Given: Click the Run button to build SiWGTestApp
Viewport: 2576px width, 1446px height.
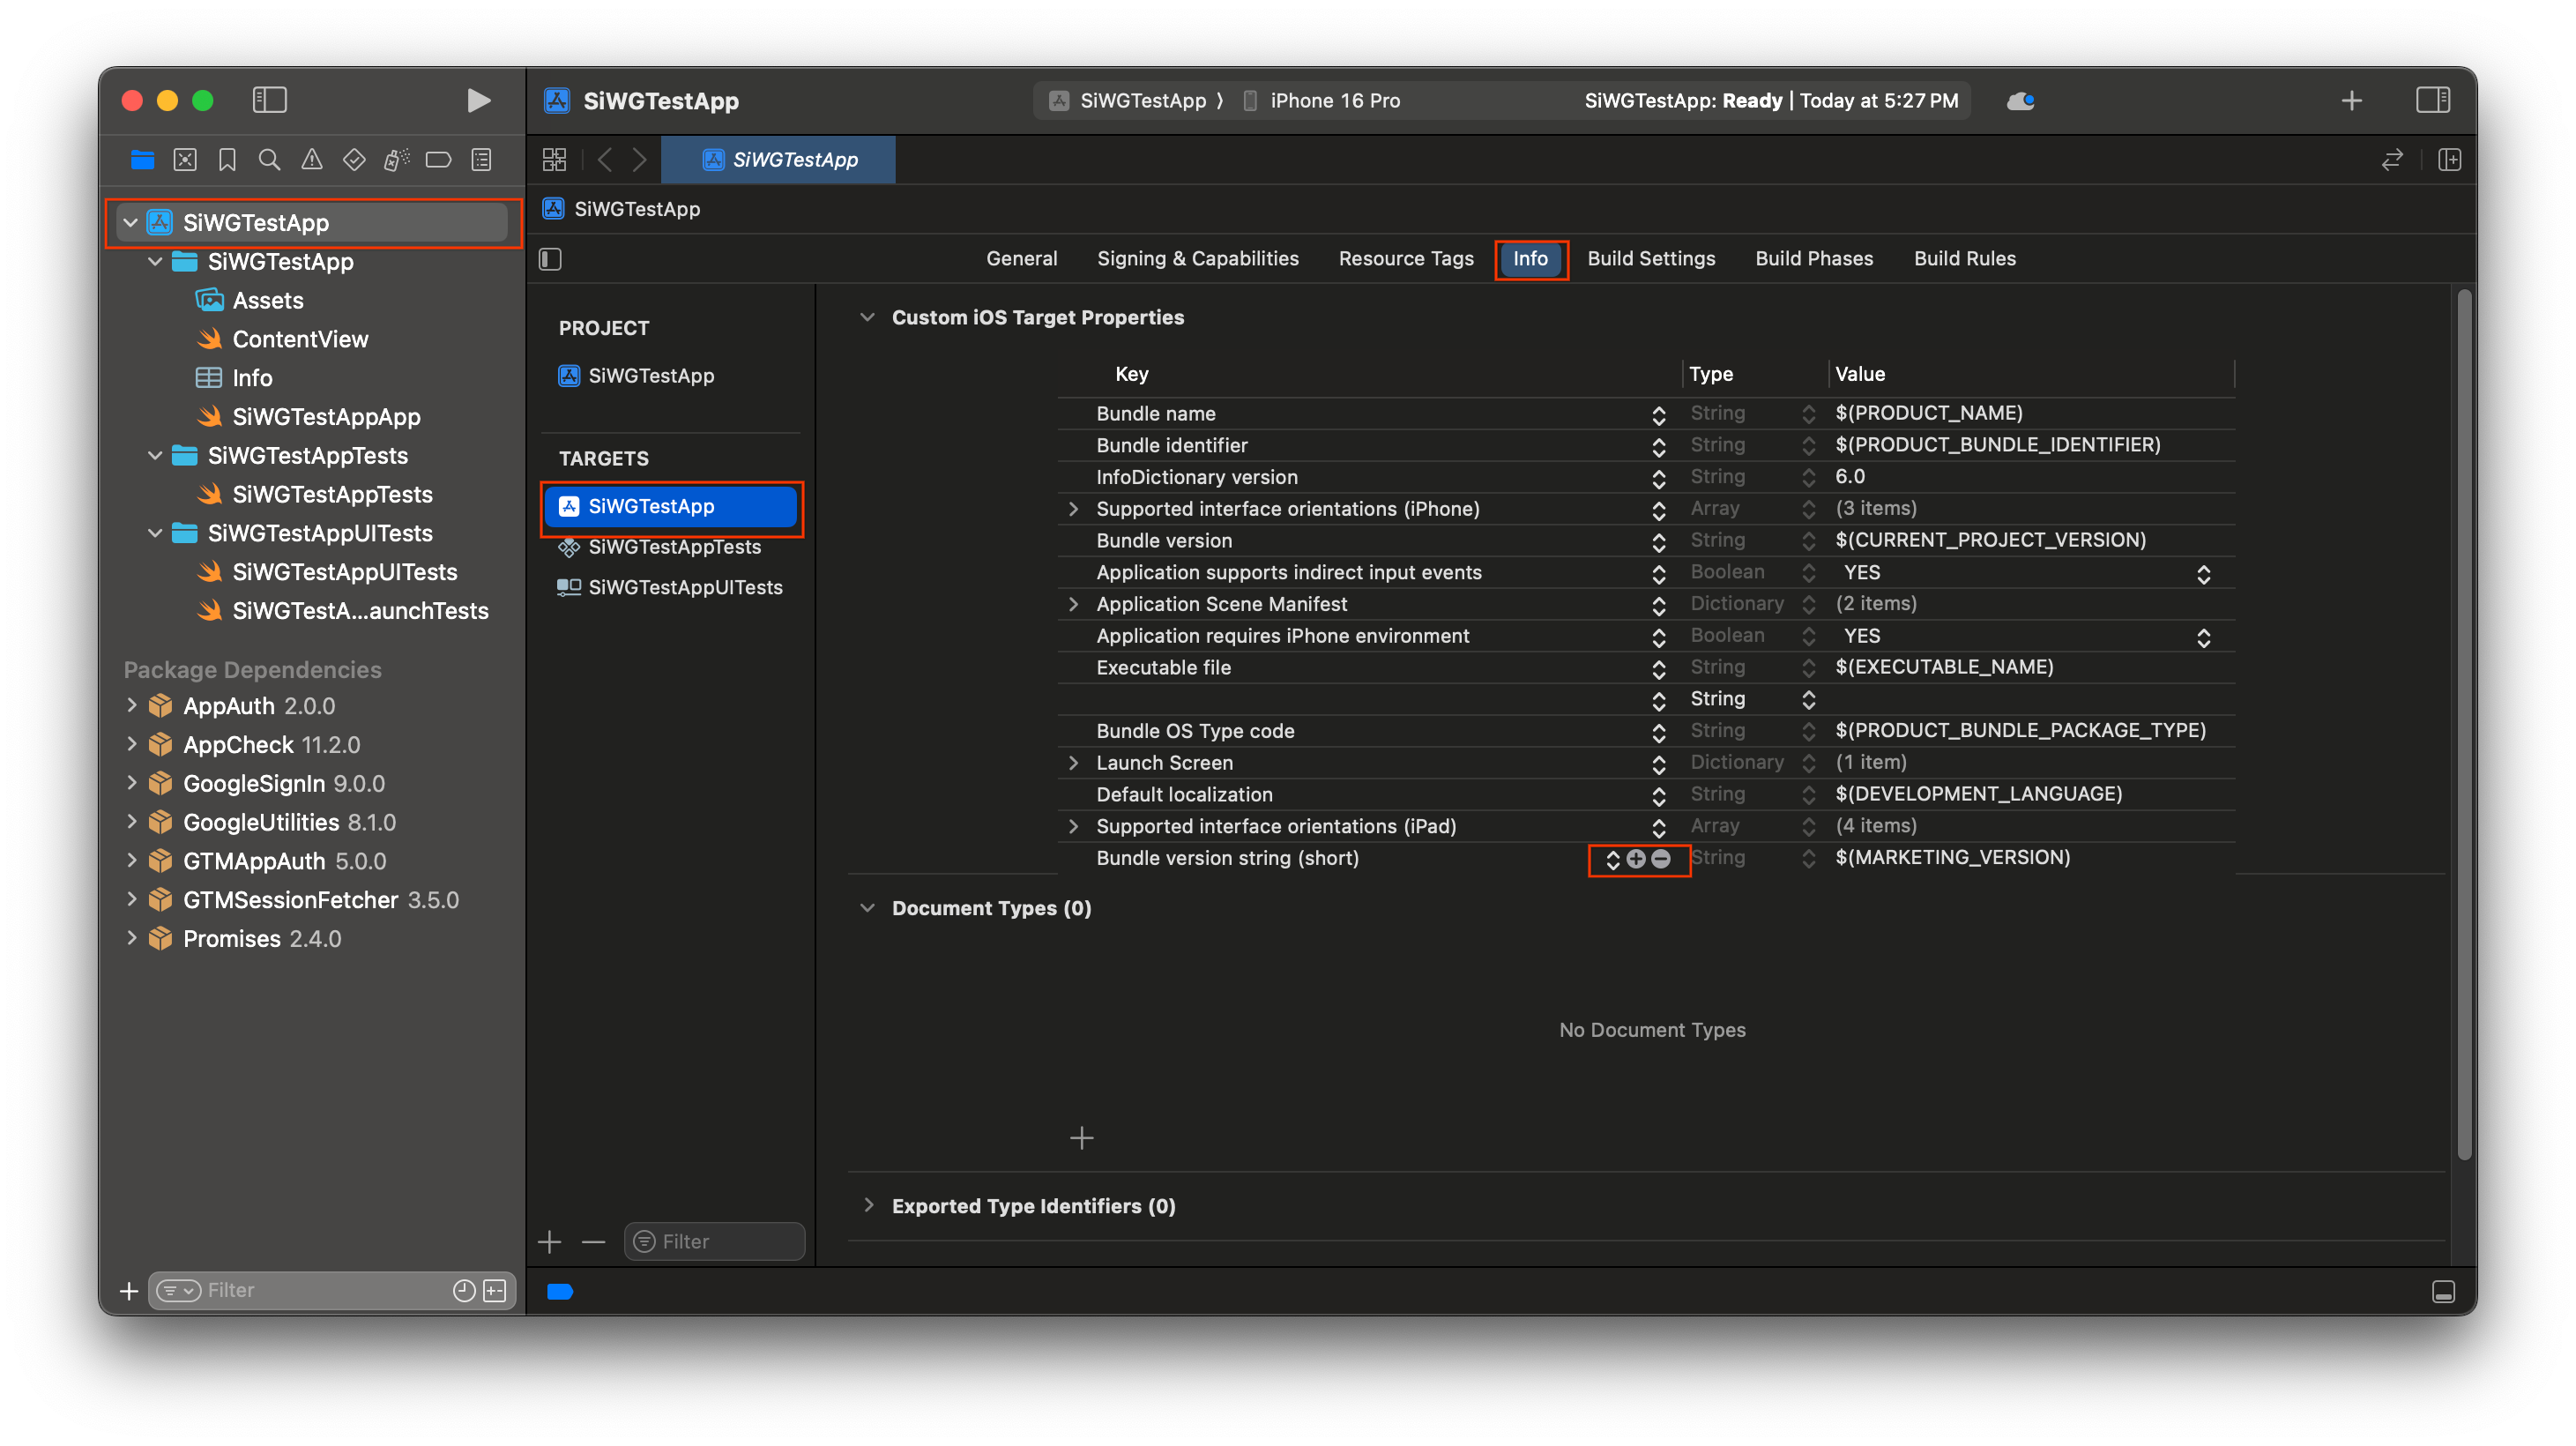Looking at the screenshot, I should coord(478,100).
